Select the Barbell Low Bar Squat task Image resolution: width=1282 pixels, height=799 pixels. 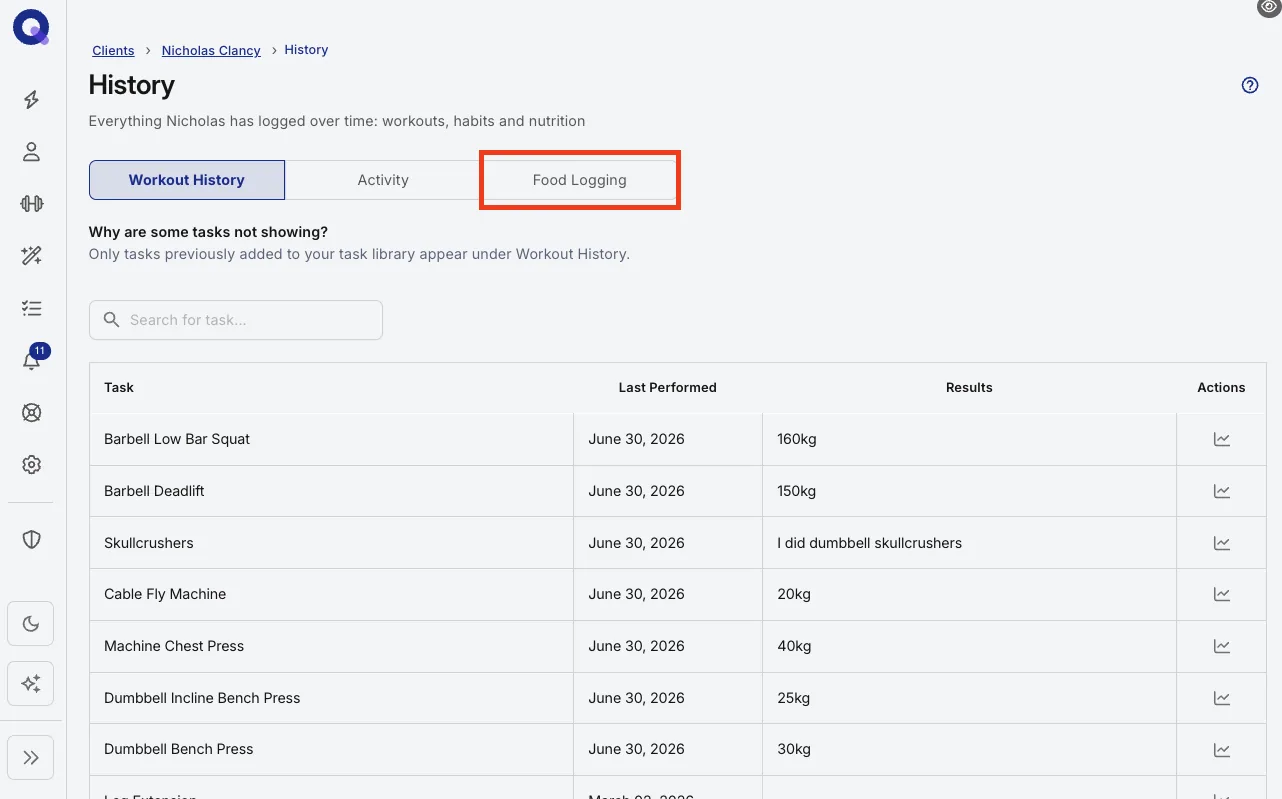point(177,439)
